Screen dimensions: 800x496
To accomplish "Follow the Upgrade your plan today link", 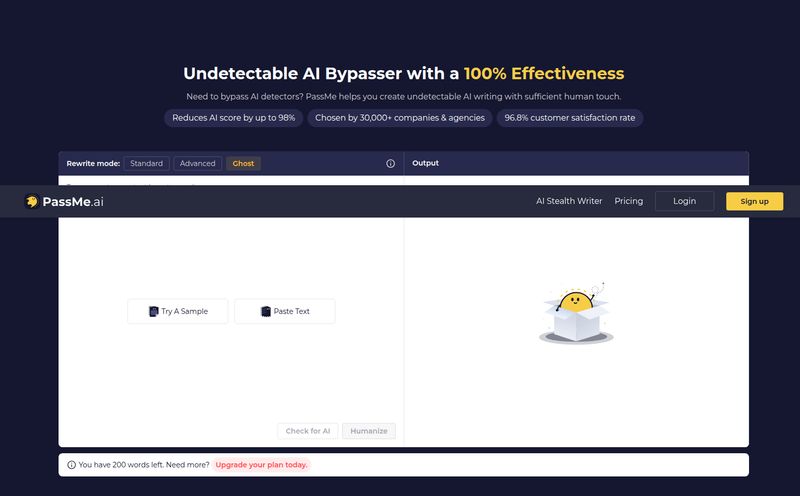I will coord(261,465).
